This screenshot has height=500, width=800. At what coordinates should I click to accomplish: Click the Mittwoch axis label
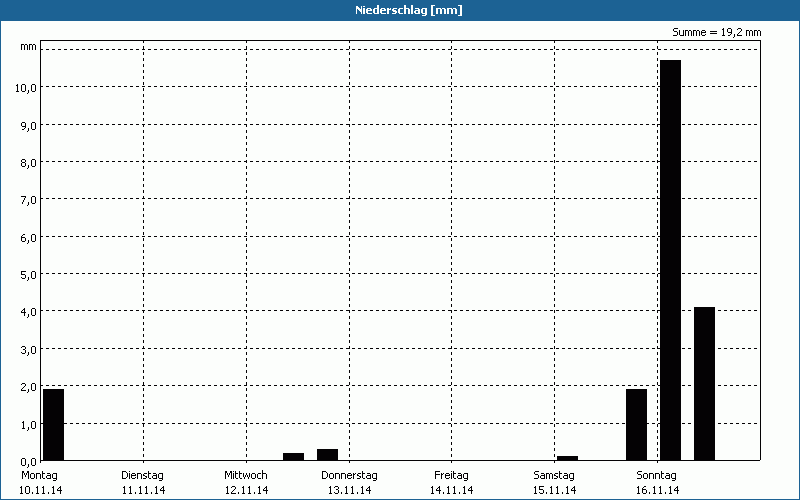pyautogui.click(x=246, y=476)
